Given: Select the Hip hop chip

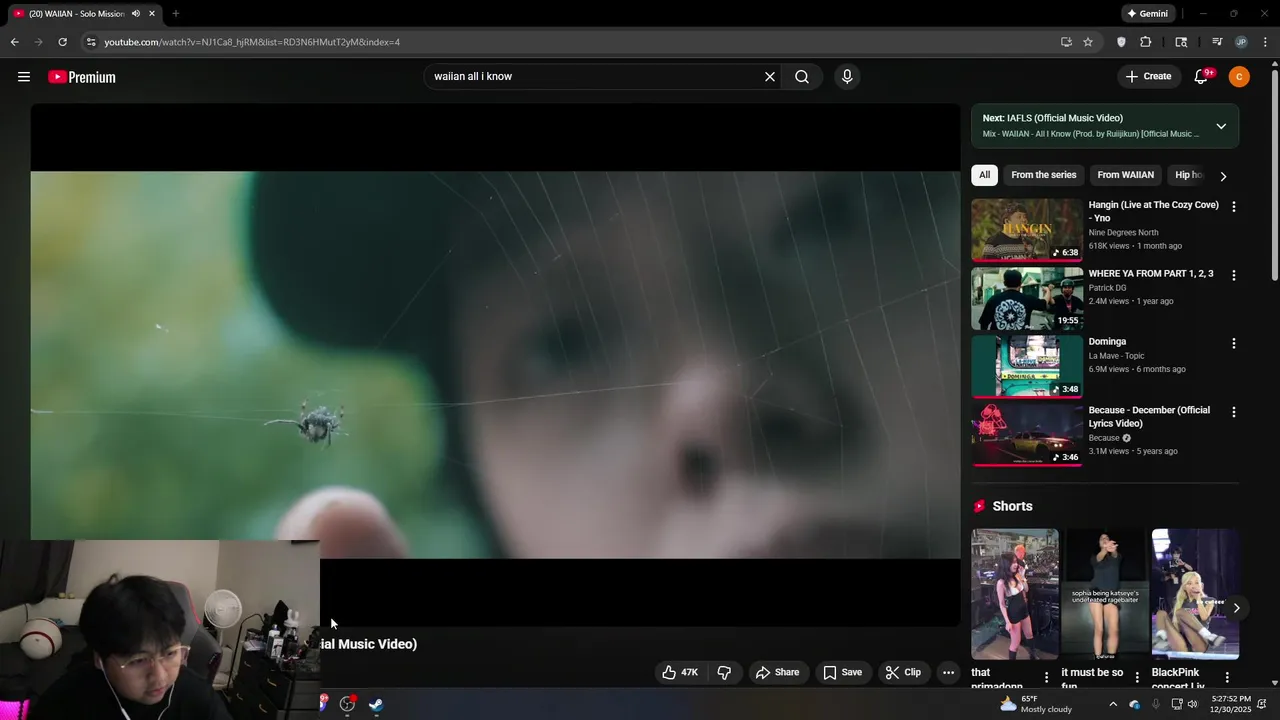Looking at the screenshot, I should [1188, 175].
